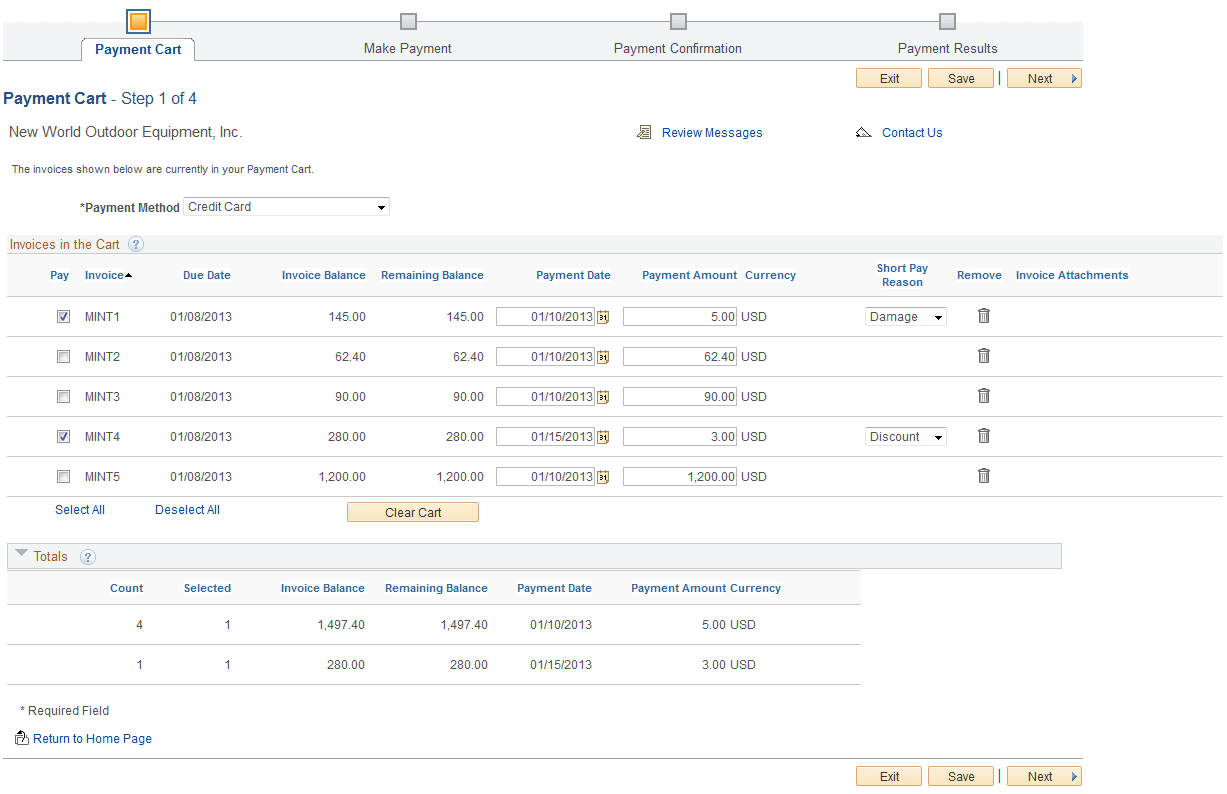Check the Pay checkbox for MINT3

(63, 396)
